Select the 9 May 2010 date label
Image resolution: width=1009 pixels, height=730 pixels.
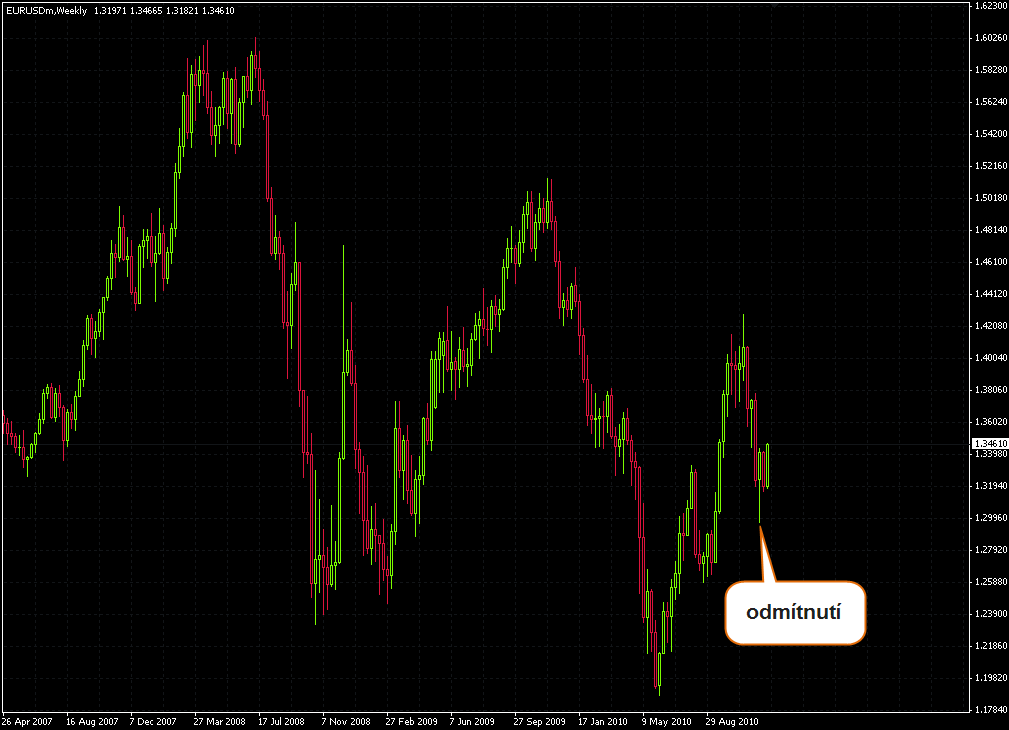pyautogui.click(x=666, y=722)
